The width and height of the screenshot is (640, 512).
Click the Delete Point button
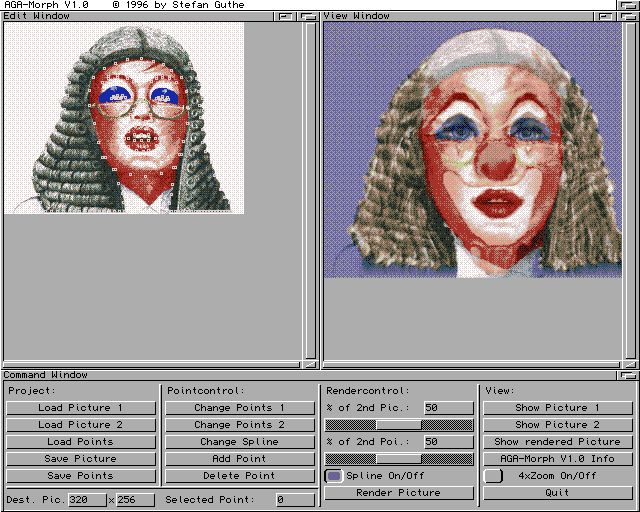[x=240, y=476]
